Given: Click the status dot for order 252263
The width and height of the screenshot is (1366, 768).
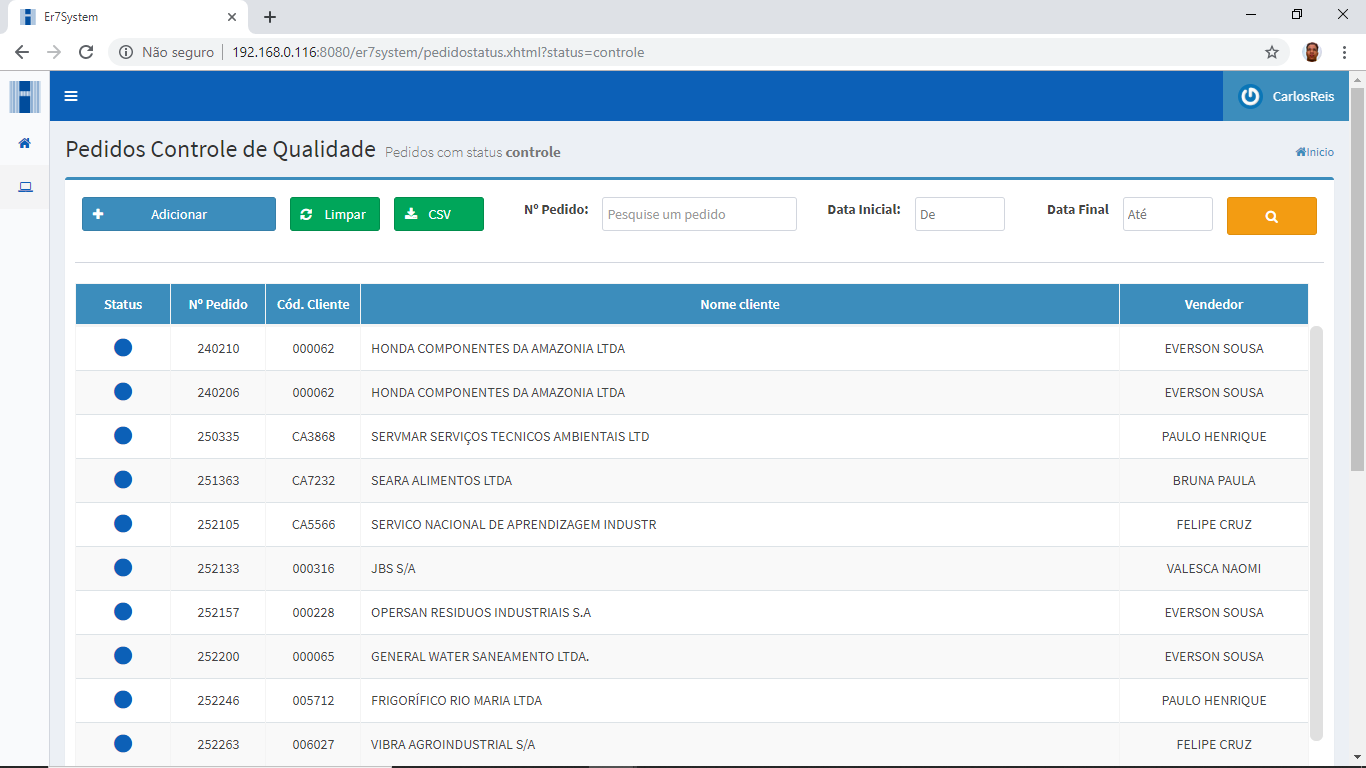Looking at the screenshot, I should [x=123, y=744].
